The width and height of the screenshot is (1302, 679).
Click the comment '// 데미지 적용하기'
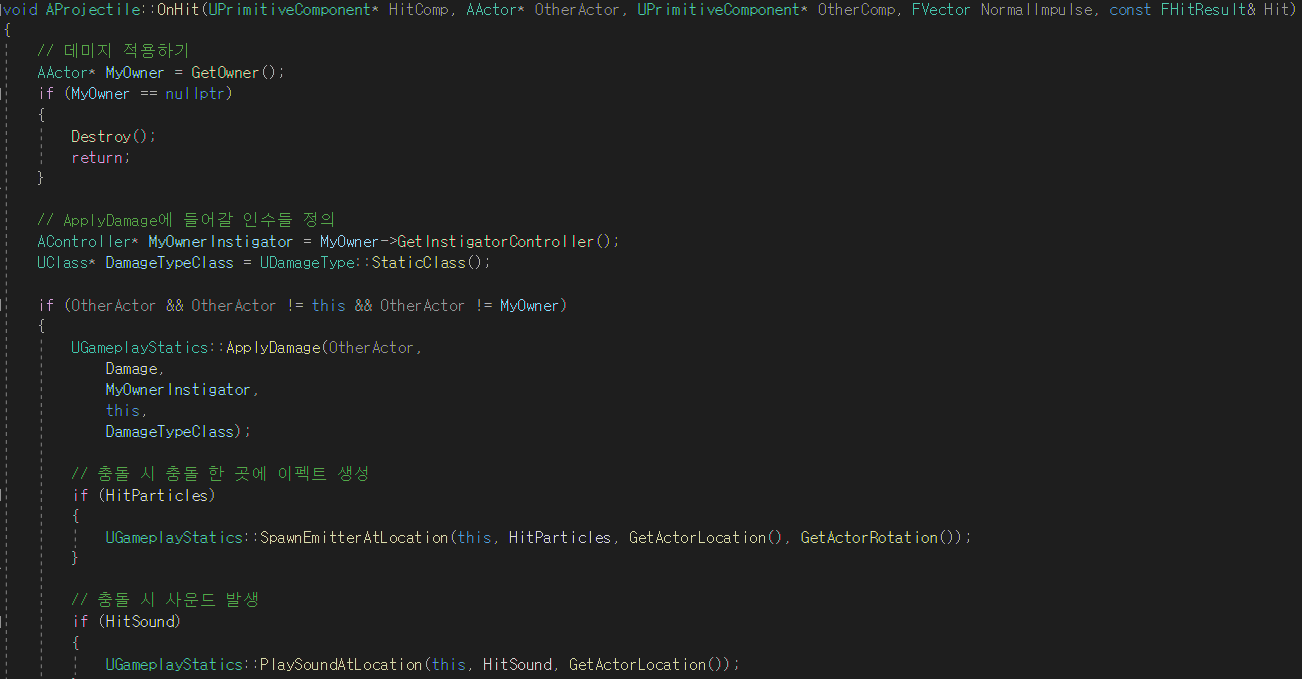112,51
